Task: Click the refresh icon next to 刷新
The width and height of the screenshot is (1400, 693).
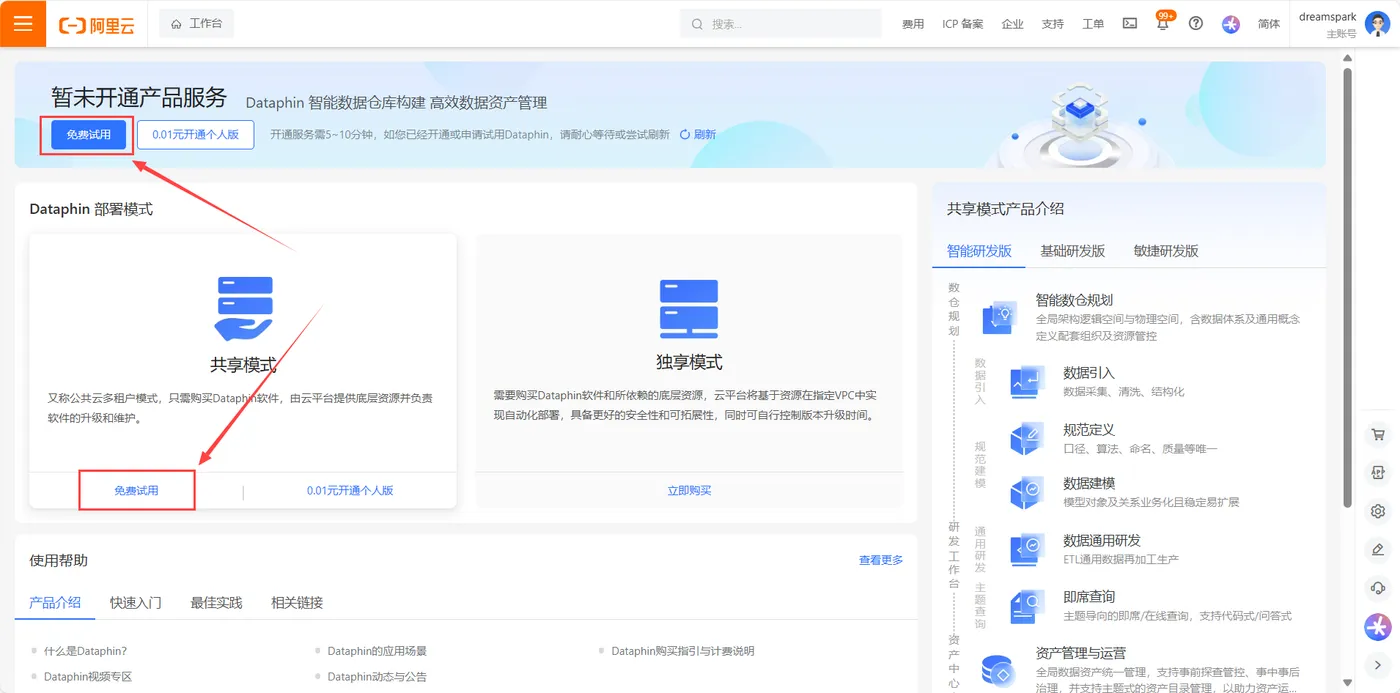Action: [x=685, y=134]
